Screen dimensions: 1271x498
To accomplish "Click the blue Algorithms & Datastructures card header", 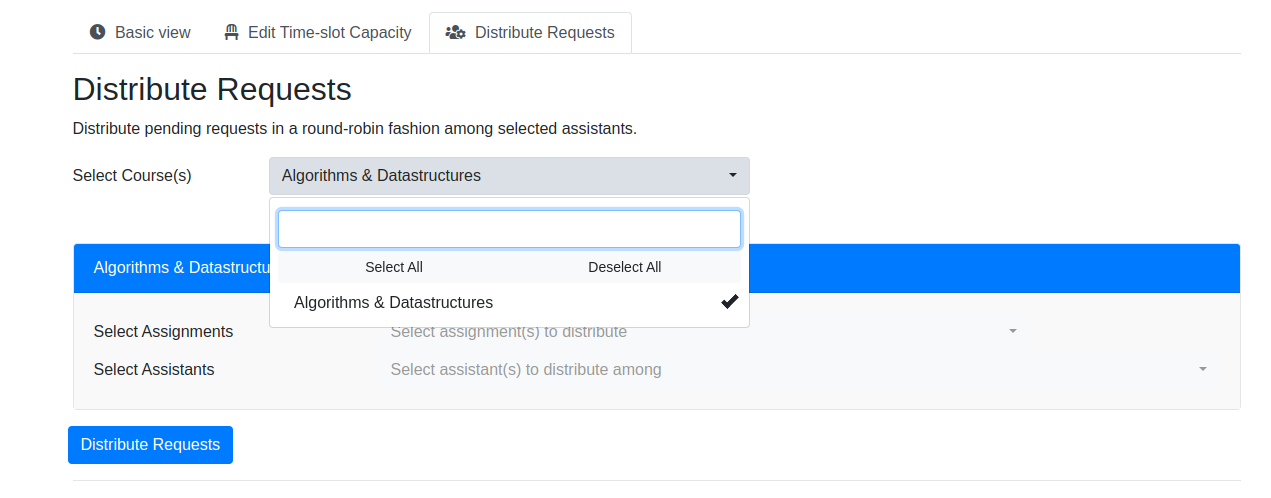I will coord(657,268).
